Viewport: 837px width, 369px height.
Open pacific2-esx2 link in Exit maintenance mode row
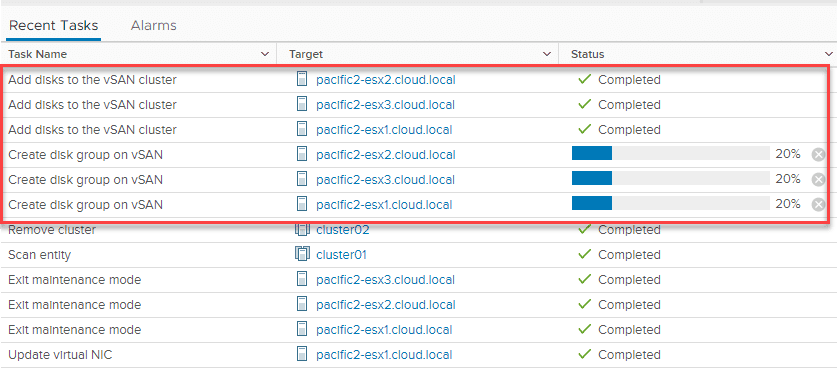(x=385, y=305)
